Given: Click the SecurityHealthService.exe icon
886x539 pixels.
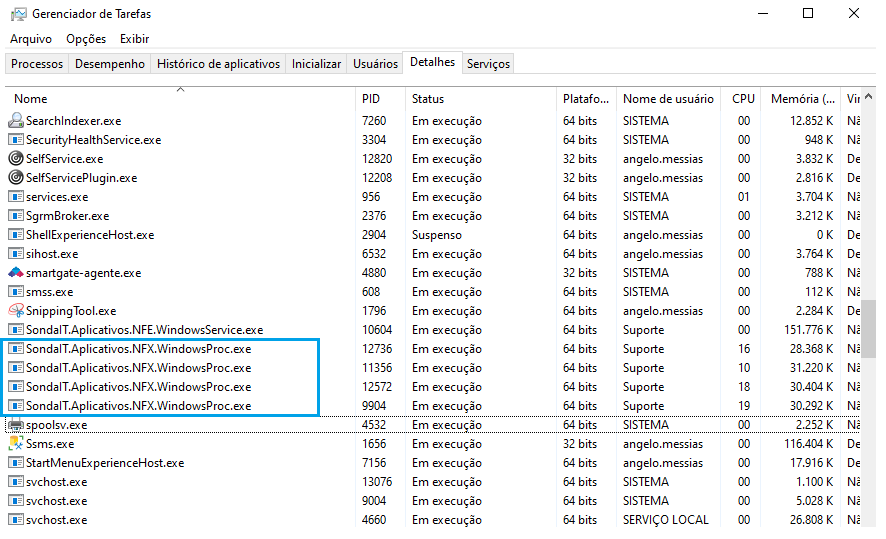Looking at the screenshot, I should pos(16,140).
